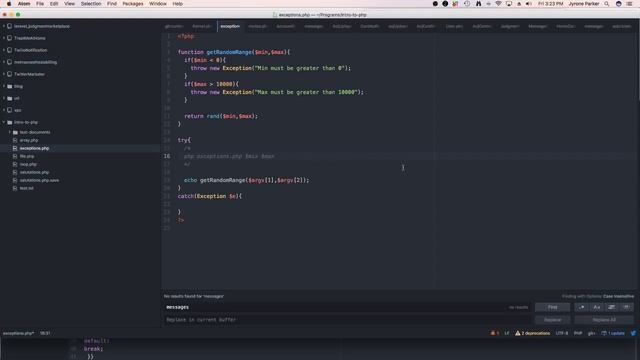
Task: Open the 2 deprecations warning
Action: pyautogui.click(x=533, y=333)
